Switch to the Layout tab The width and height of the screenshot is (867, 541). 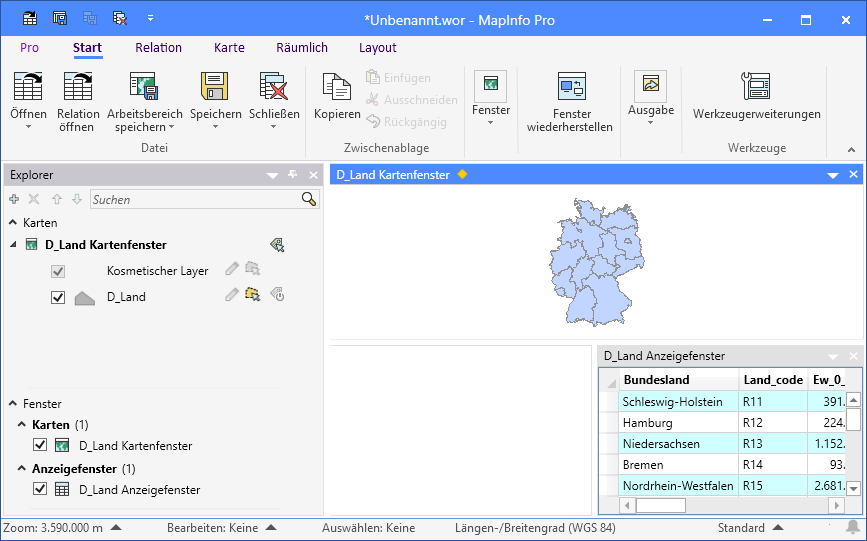pyautogui.click(x=378, y=48)
